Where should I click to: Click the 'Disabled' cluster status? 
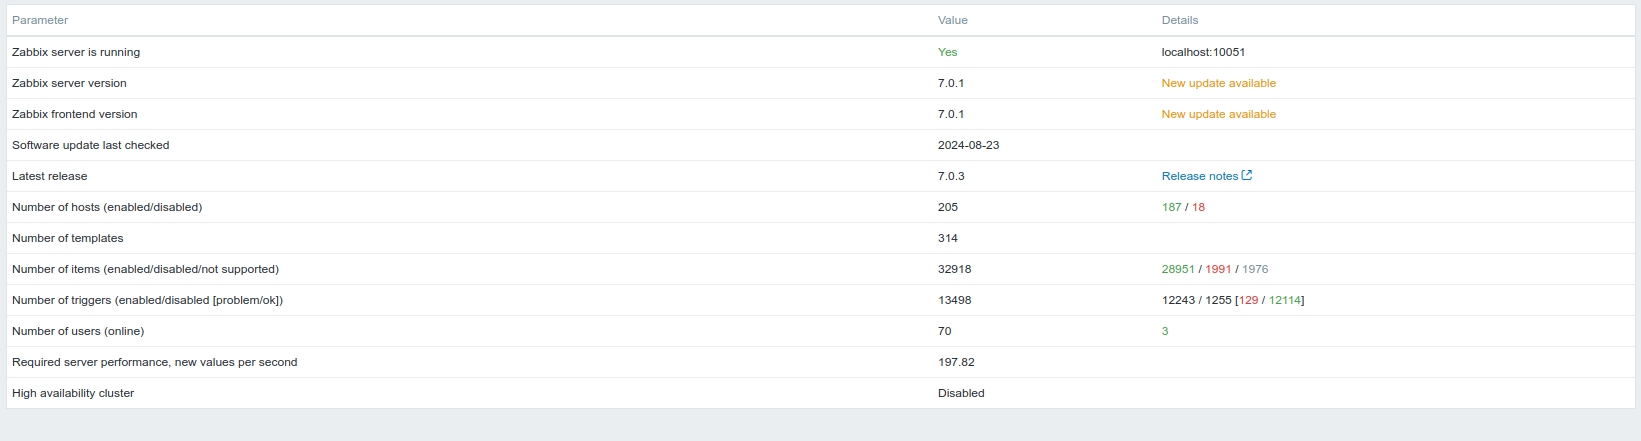pyautogui.click(x=961, y=393)
